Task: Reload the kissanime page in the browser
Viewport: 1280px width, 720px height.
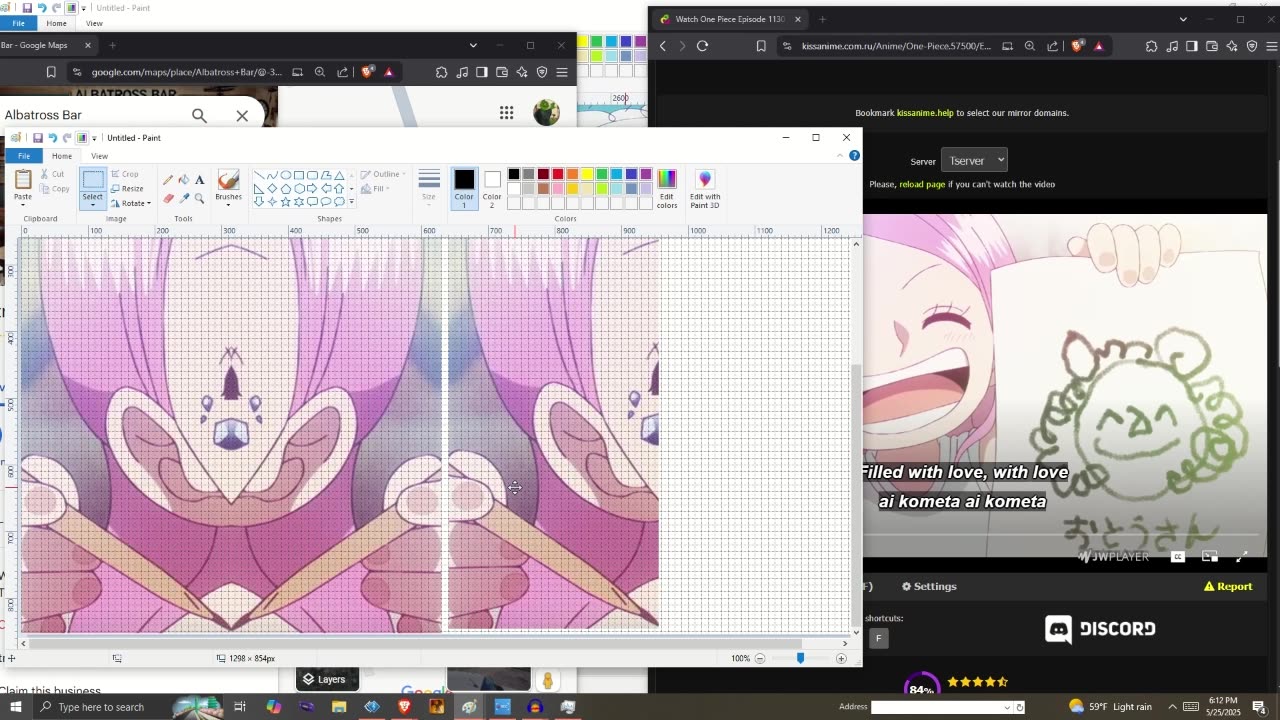Action: pyautogui.click(x=702, y=46)
